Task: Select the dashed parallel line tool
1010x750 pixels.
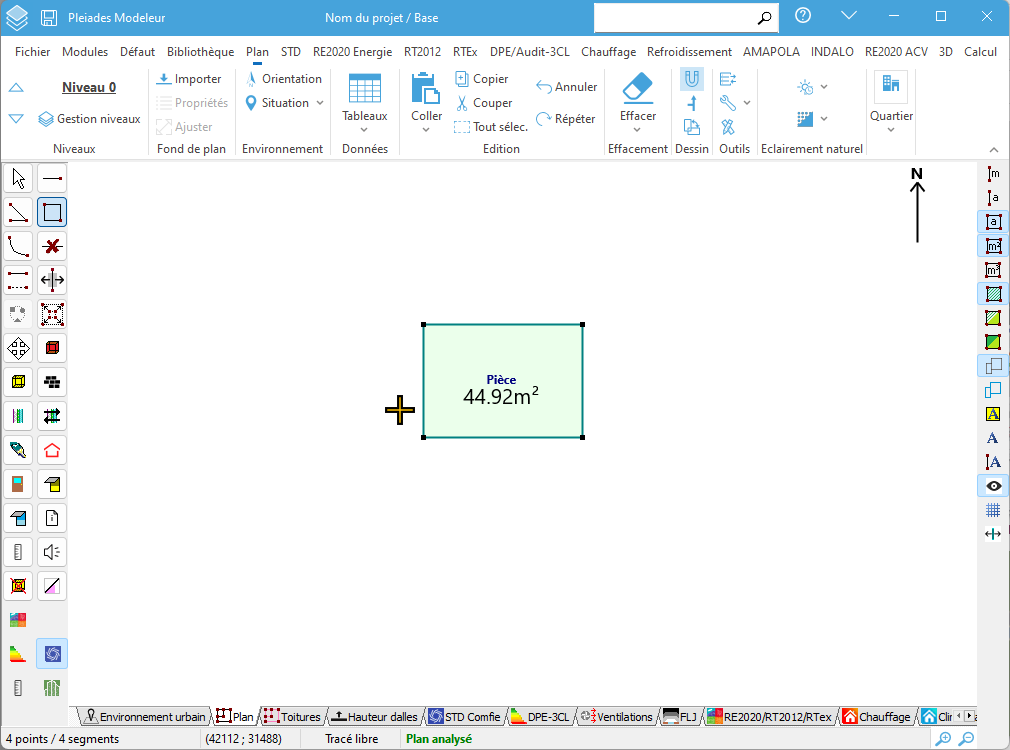Action: (18, 280)
